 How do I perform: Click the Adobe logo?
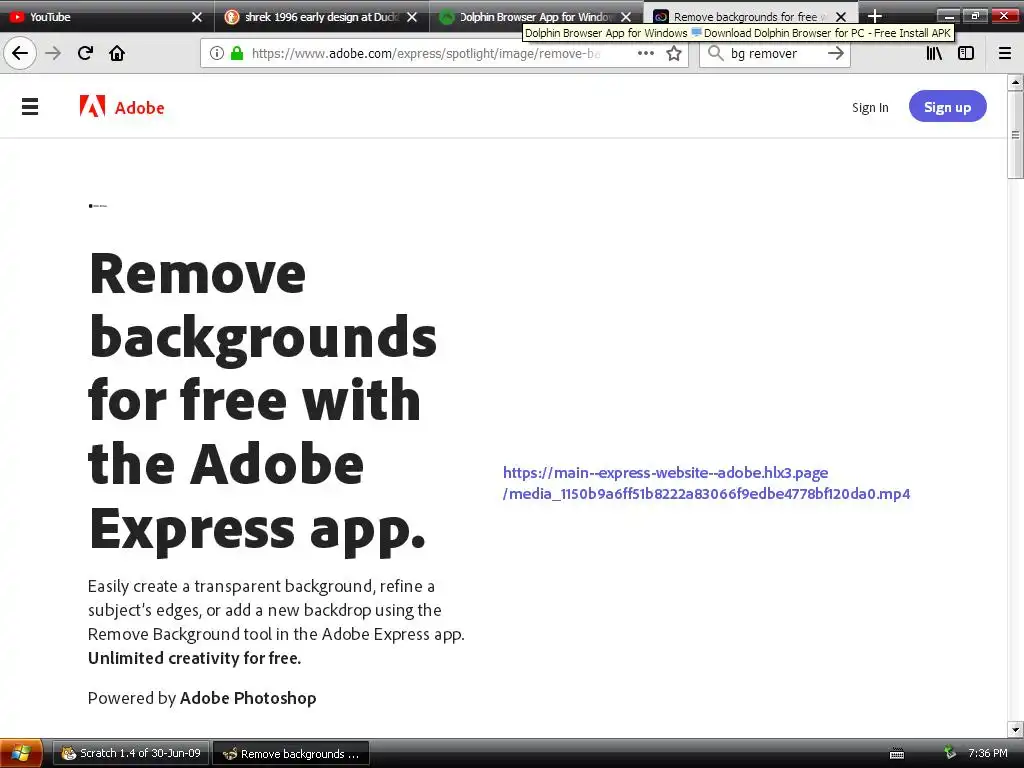tap(122, 106)
